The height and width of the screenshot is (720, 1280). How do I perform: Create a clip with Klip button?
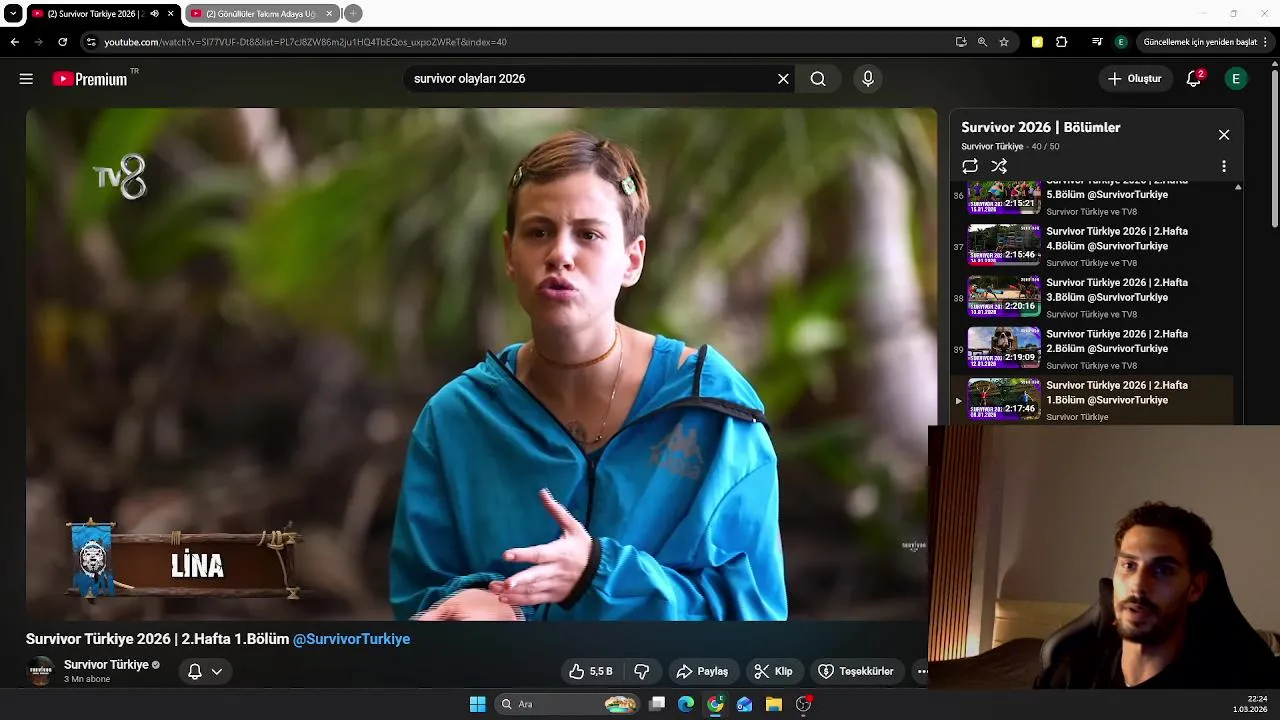[x=773, y=671]
